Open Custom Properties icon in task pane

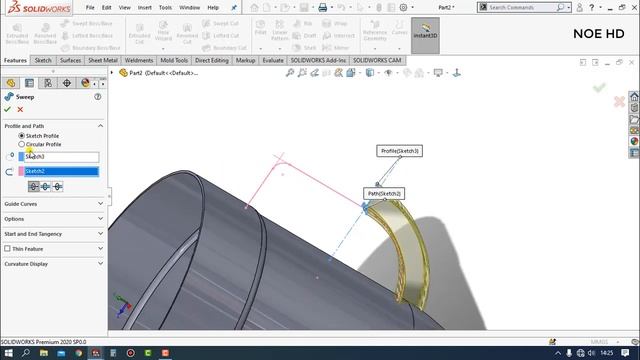pyautogui.click(x=634, y=152)
